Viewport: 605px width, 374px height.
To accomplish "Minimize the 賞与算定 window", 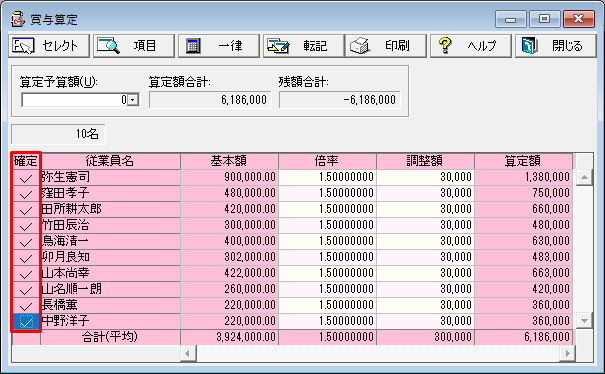I will (510, 19).
